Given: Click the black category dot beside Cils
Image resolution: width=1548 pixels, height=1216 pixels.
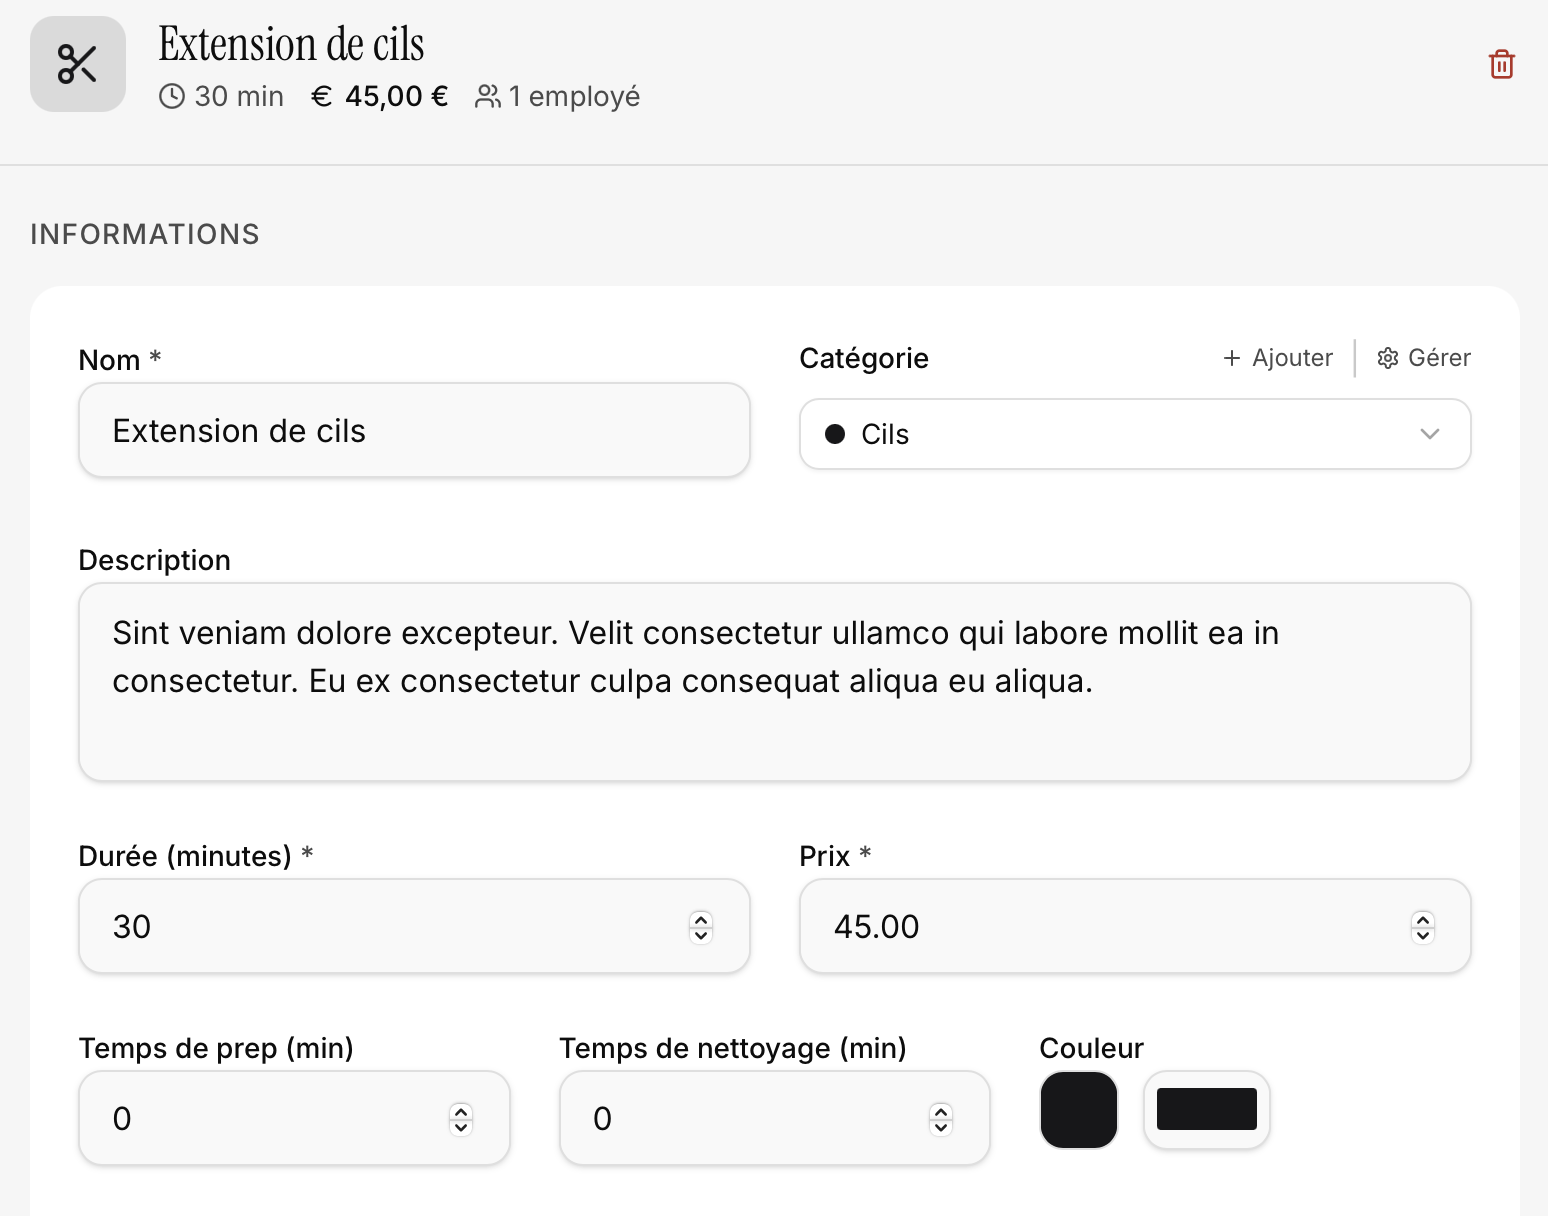Looking at the screenshot, I should [x=835, y=434].
